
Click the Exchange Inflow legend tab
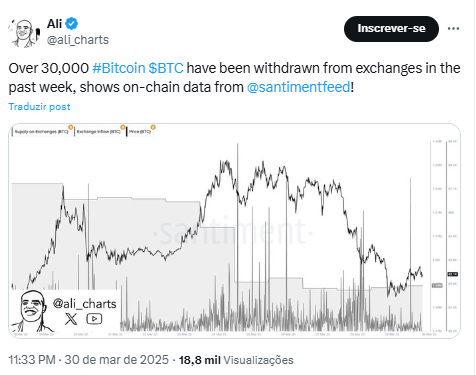click(x=98, y=132)
